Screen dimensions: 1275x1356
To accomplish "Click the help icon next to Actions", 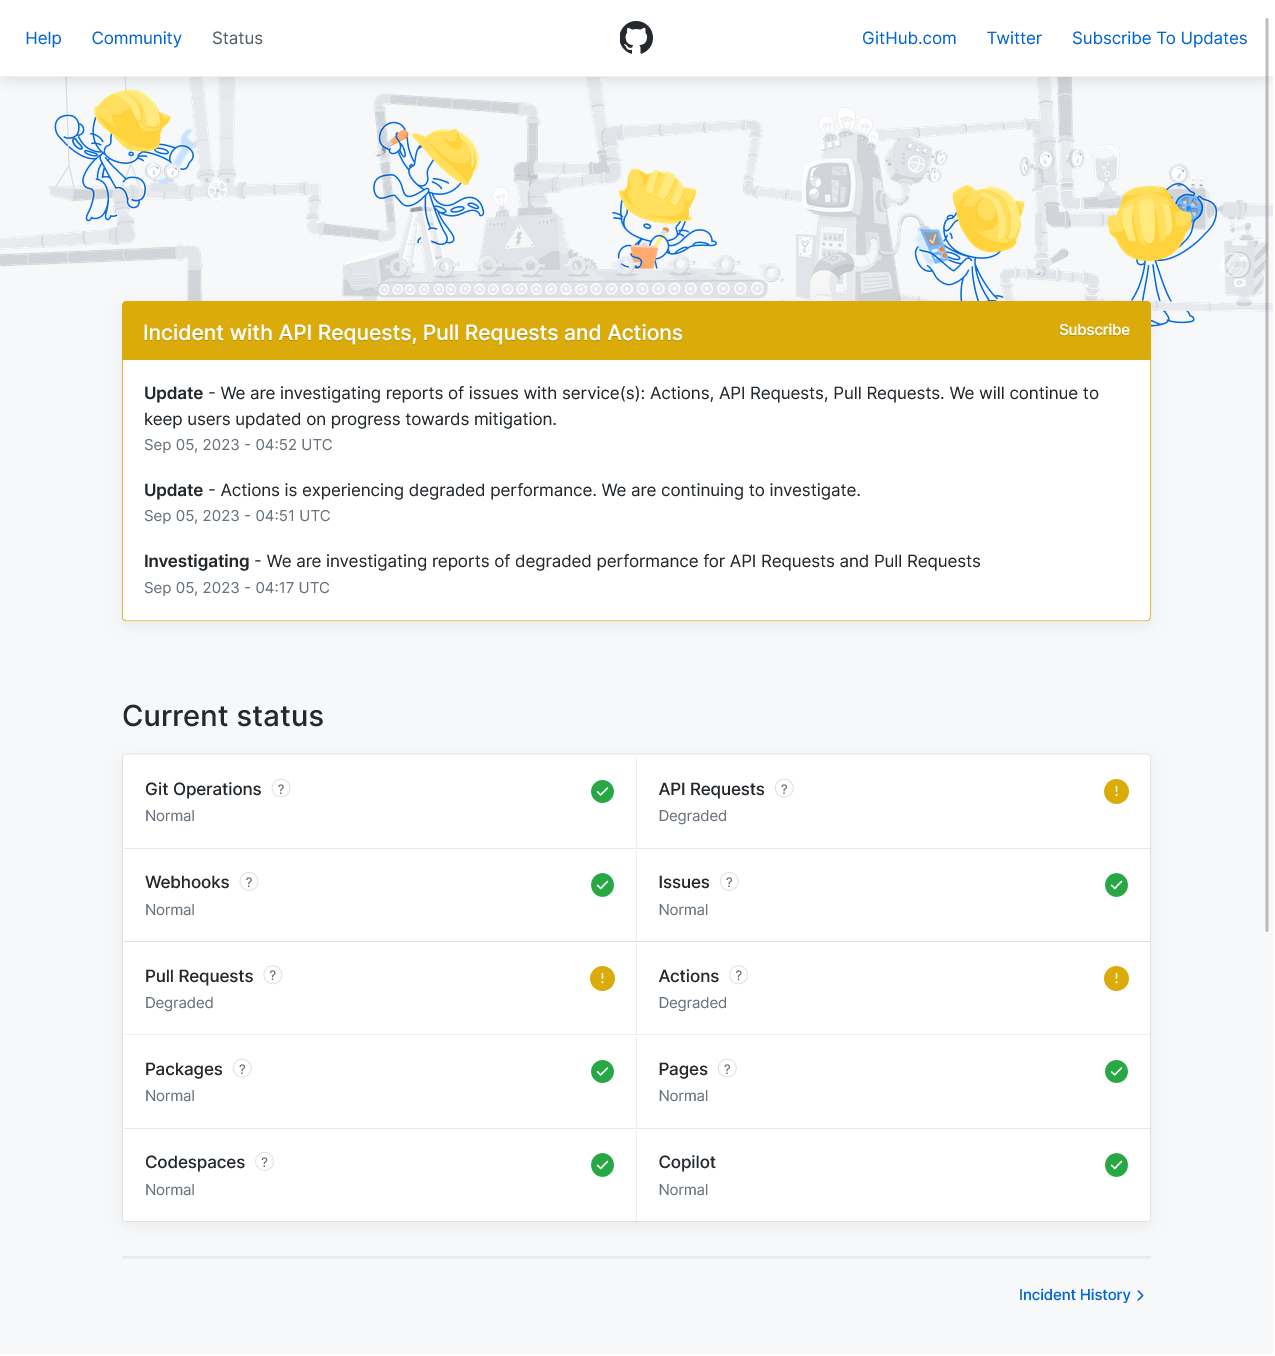I will pyautogui.click(x=739, y=975).
